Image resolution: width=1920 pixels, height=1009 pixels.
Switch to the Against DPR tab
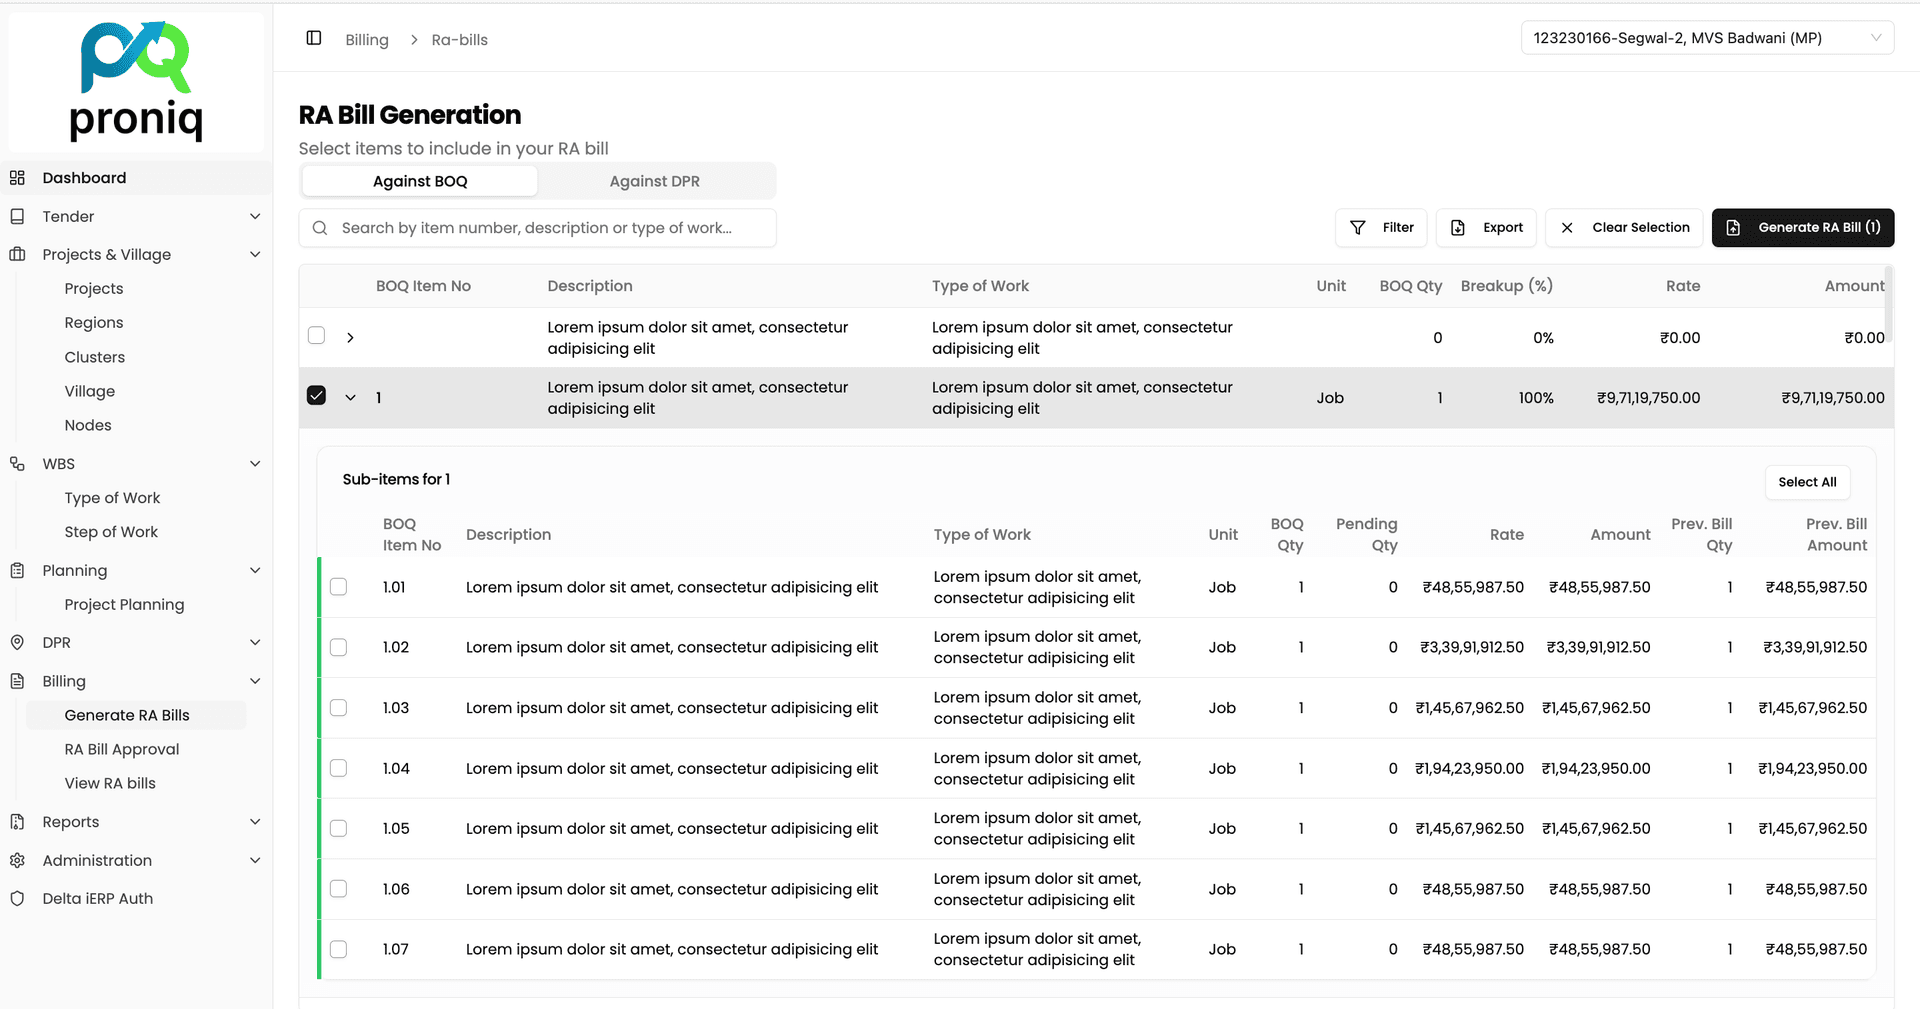[655, 181]
